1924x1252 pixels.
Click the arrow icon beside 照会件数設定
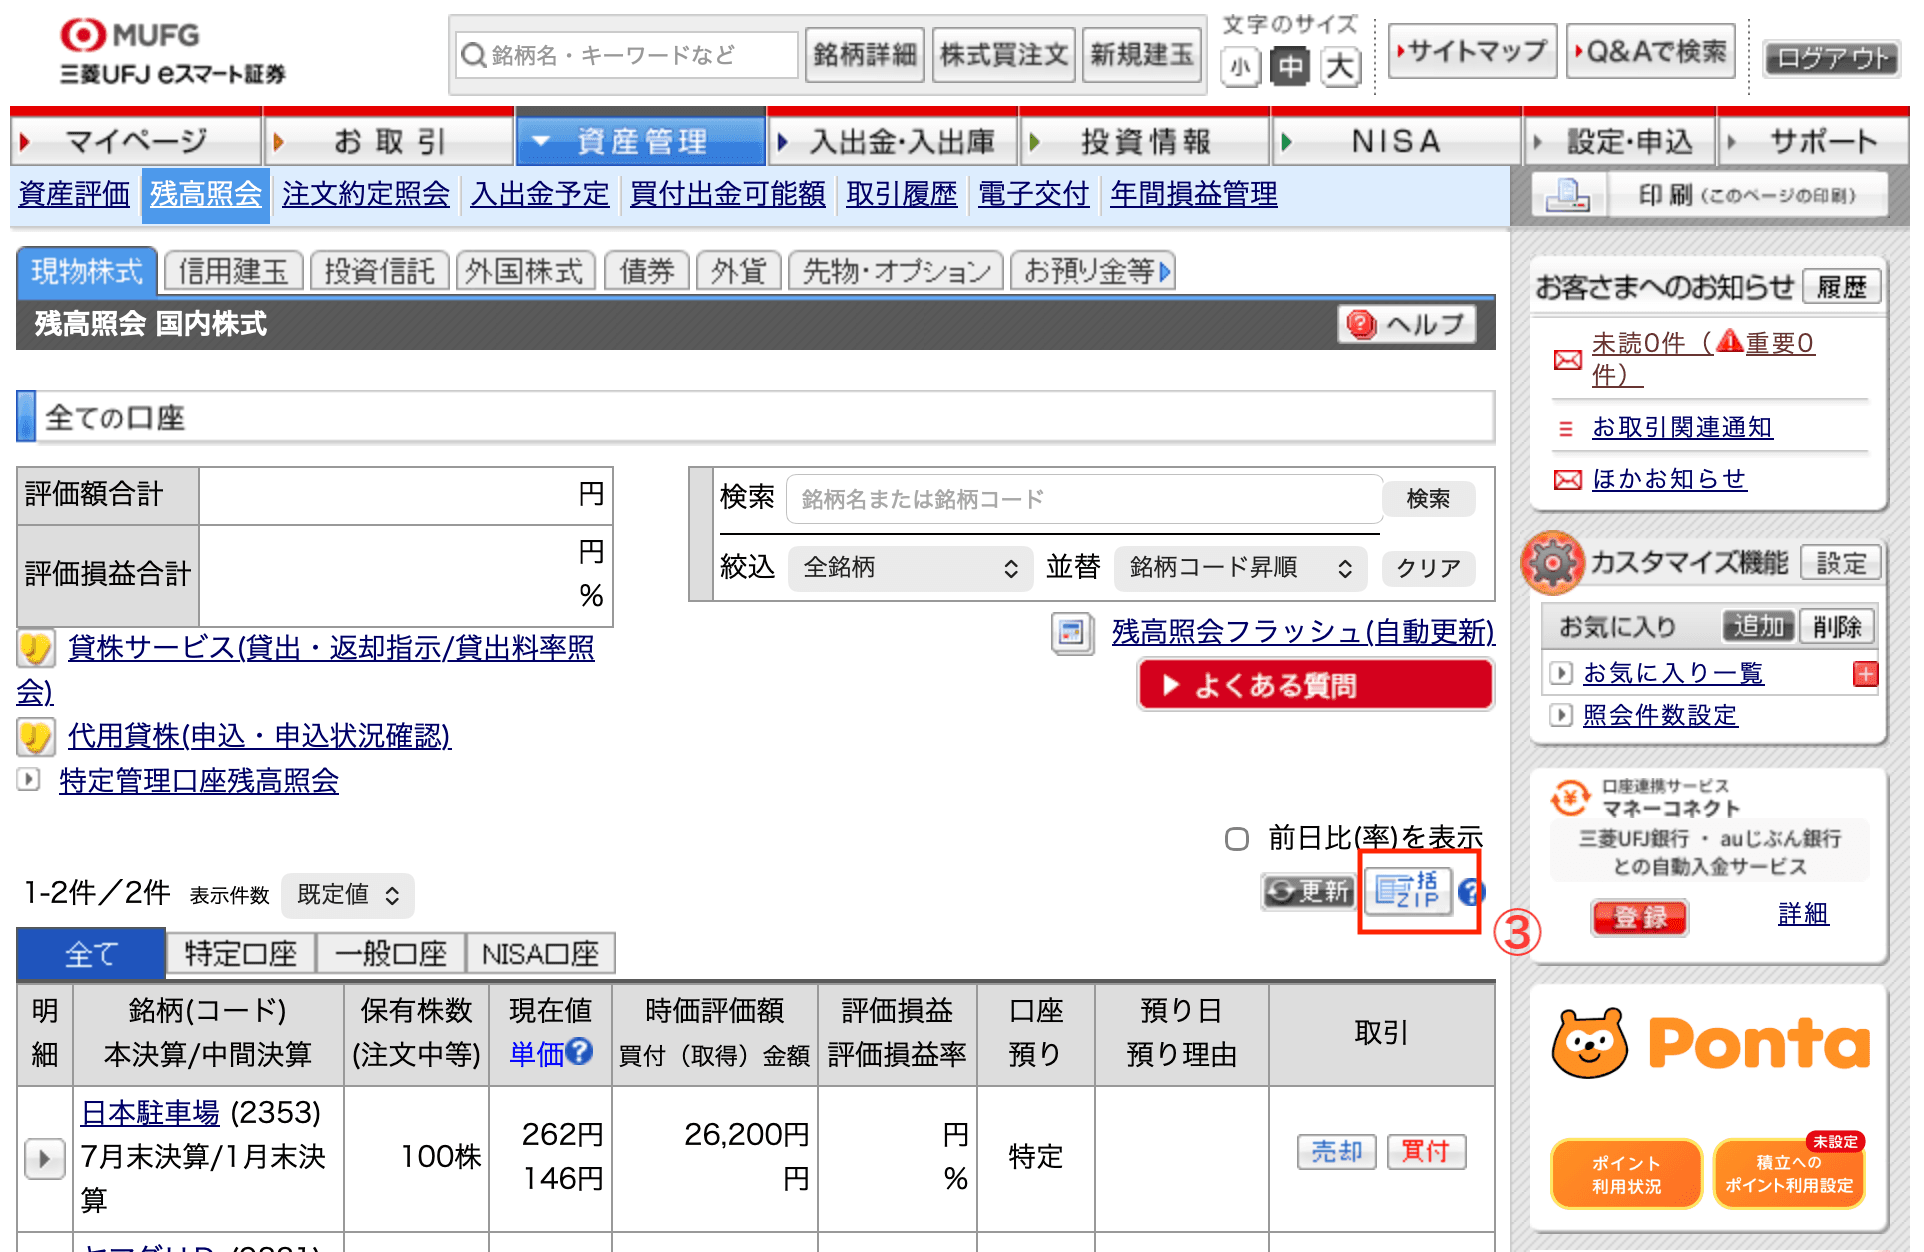tap(1560, 715)
